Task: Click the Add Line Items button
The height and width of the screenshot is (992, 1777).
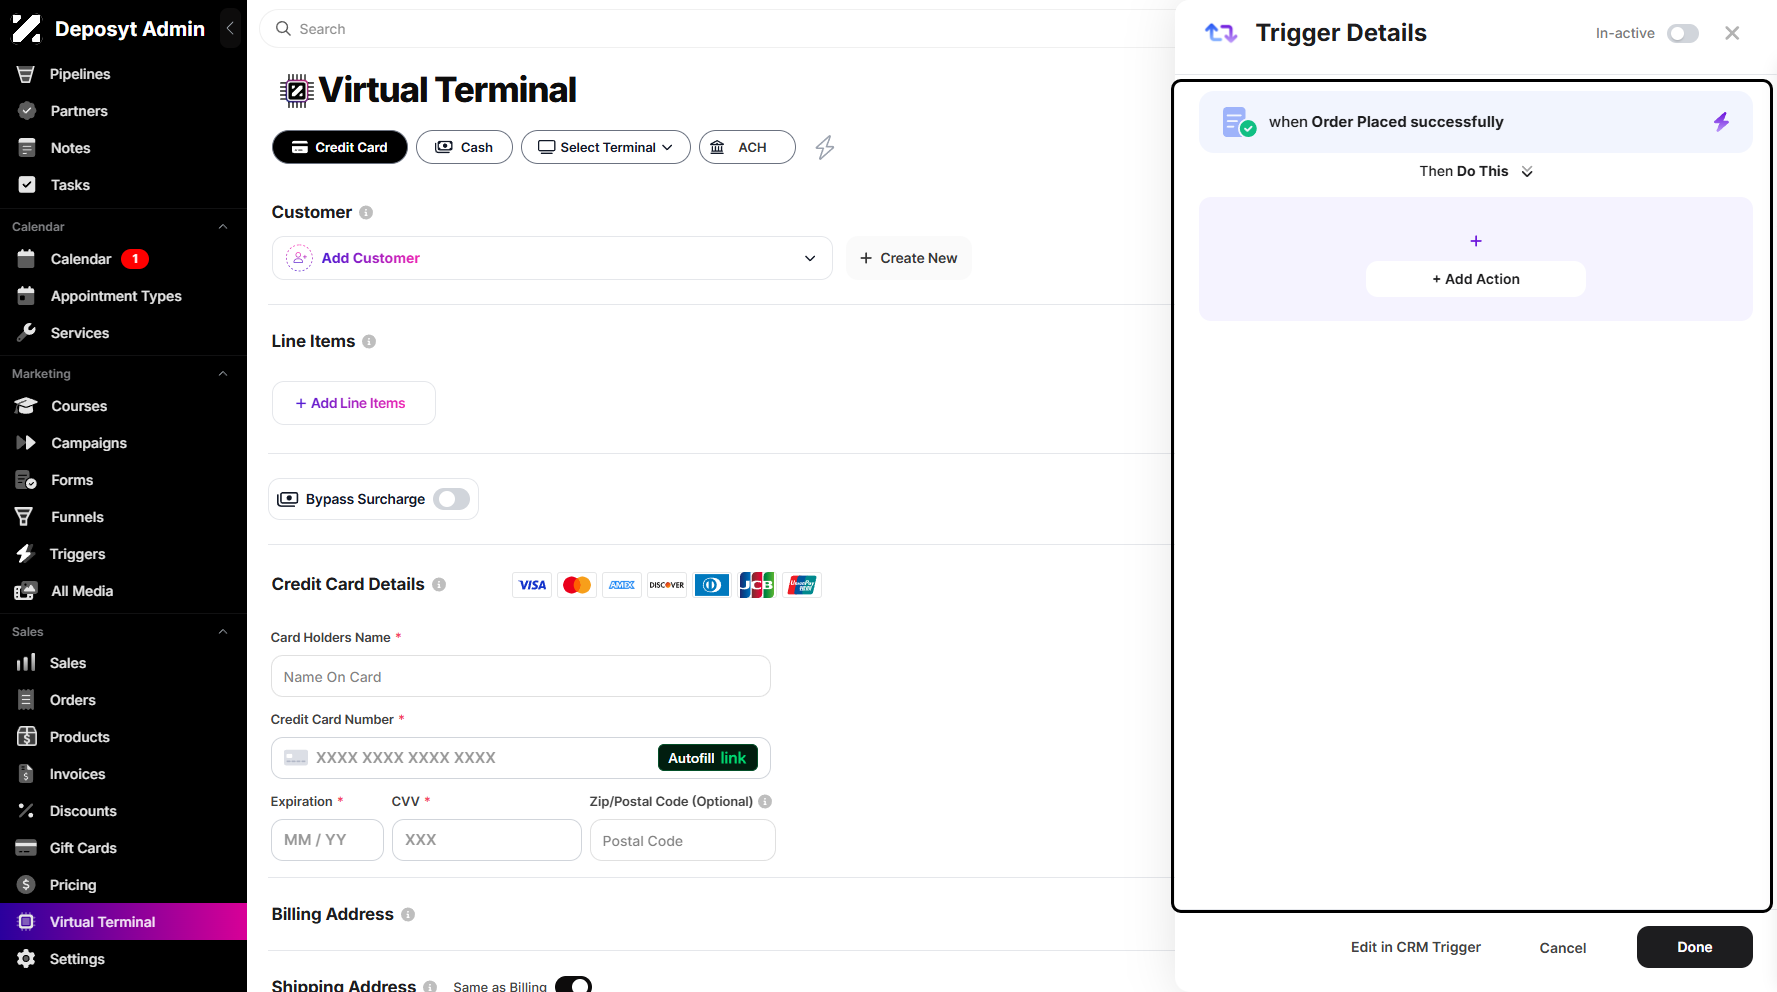Action: [x=354, y=403]
